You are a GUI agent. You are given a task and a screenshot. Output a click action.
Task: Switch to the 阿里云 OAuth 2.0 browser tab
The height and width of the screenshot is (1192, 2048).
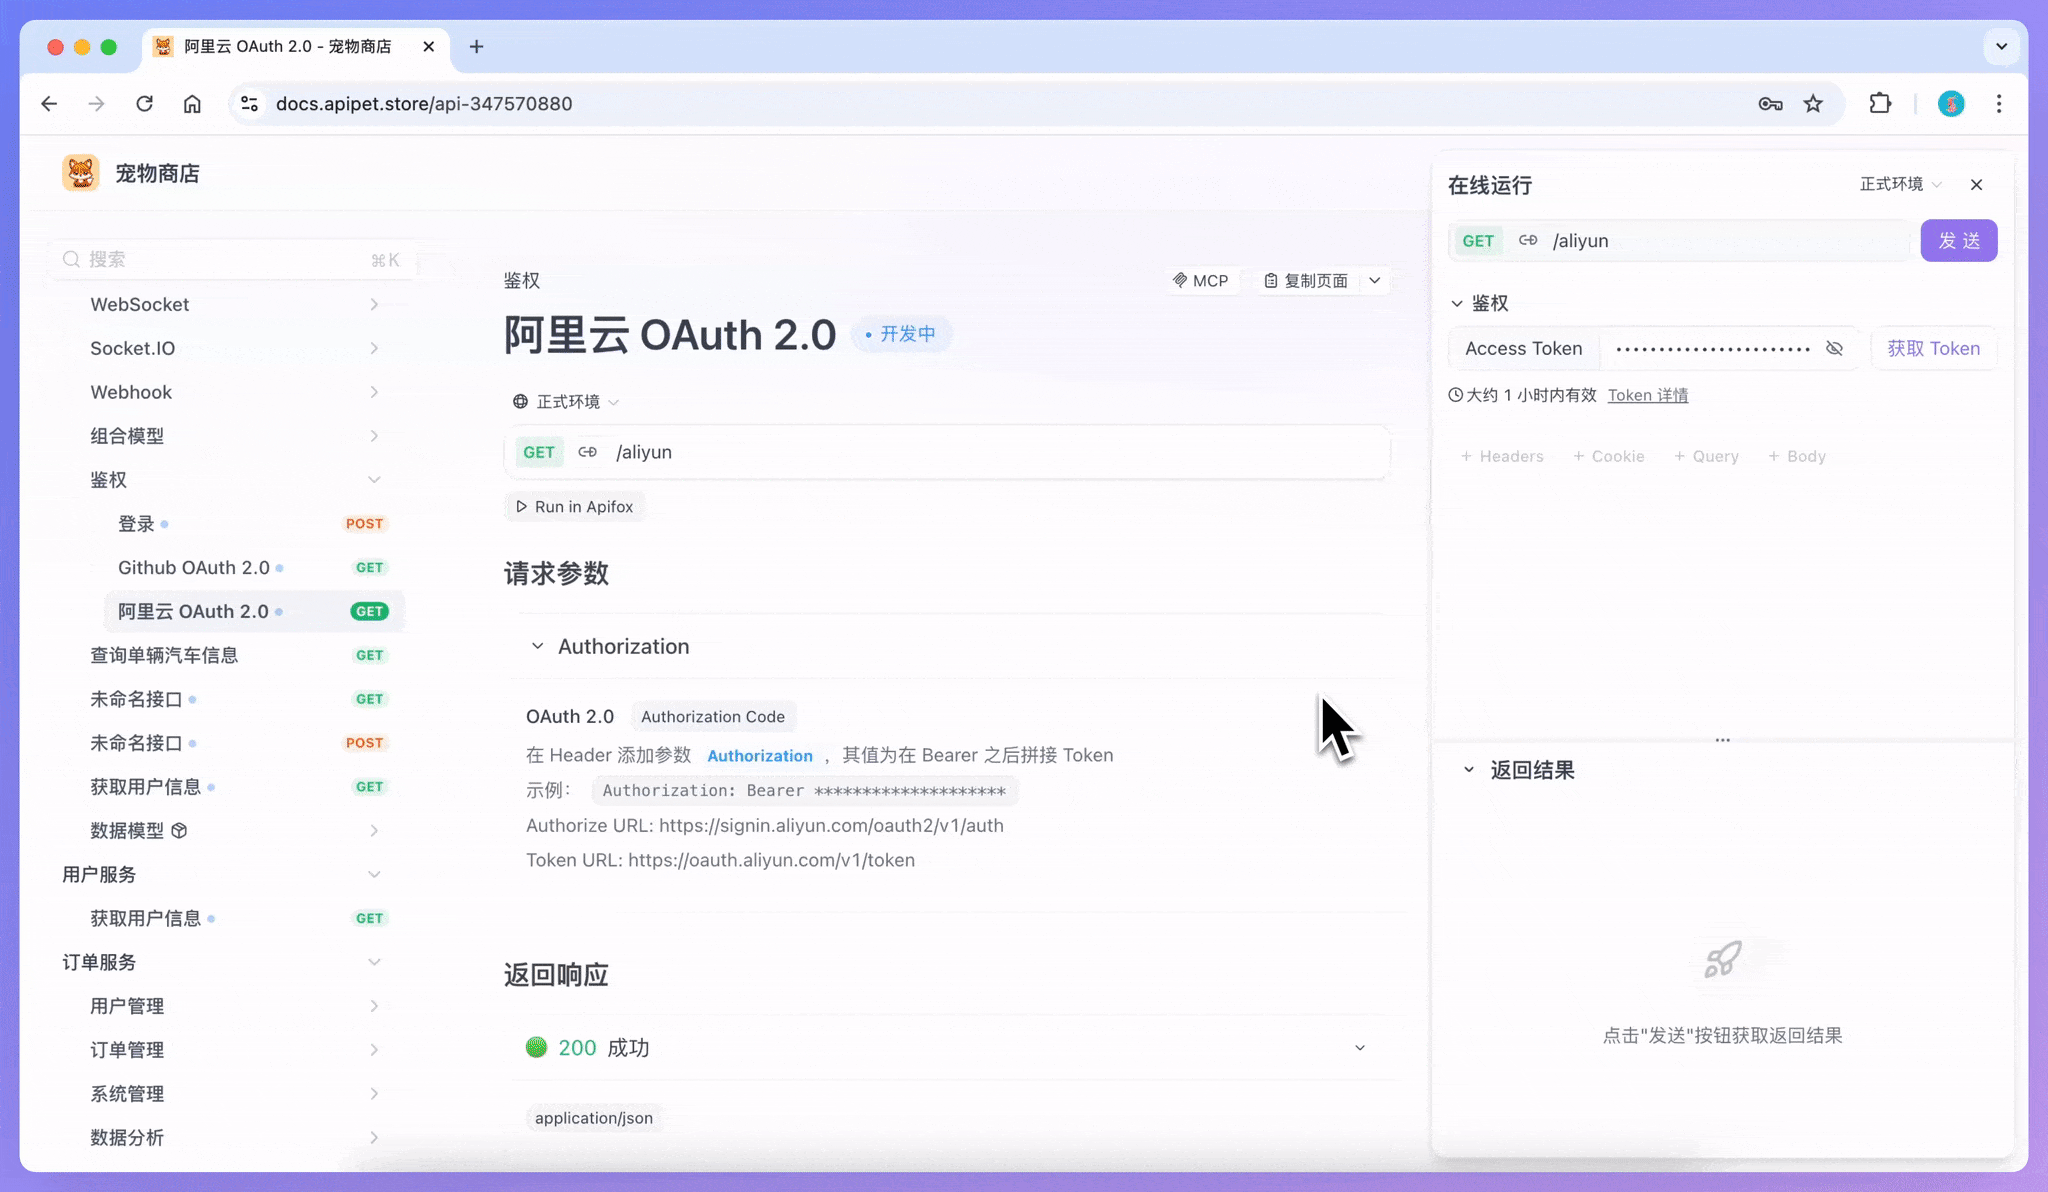pyautogui.click(x=286, y=46)
